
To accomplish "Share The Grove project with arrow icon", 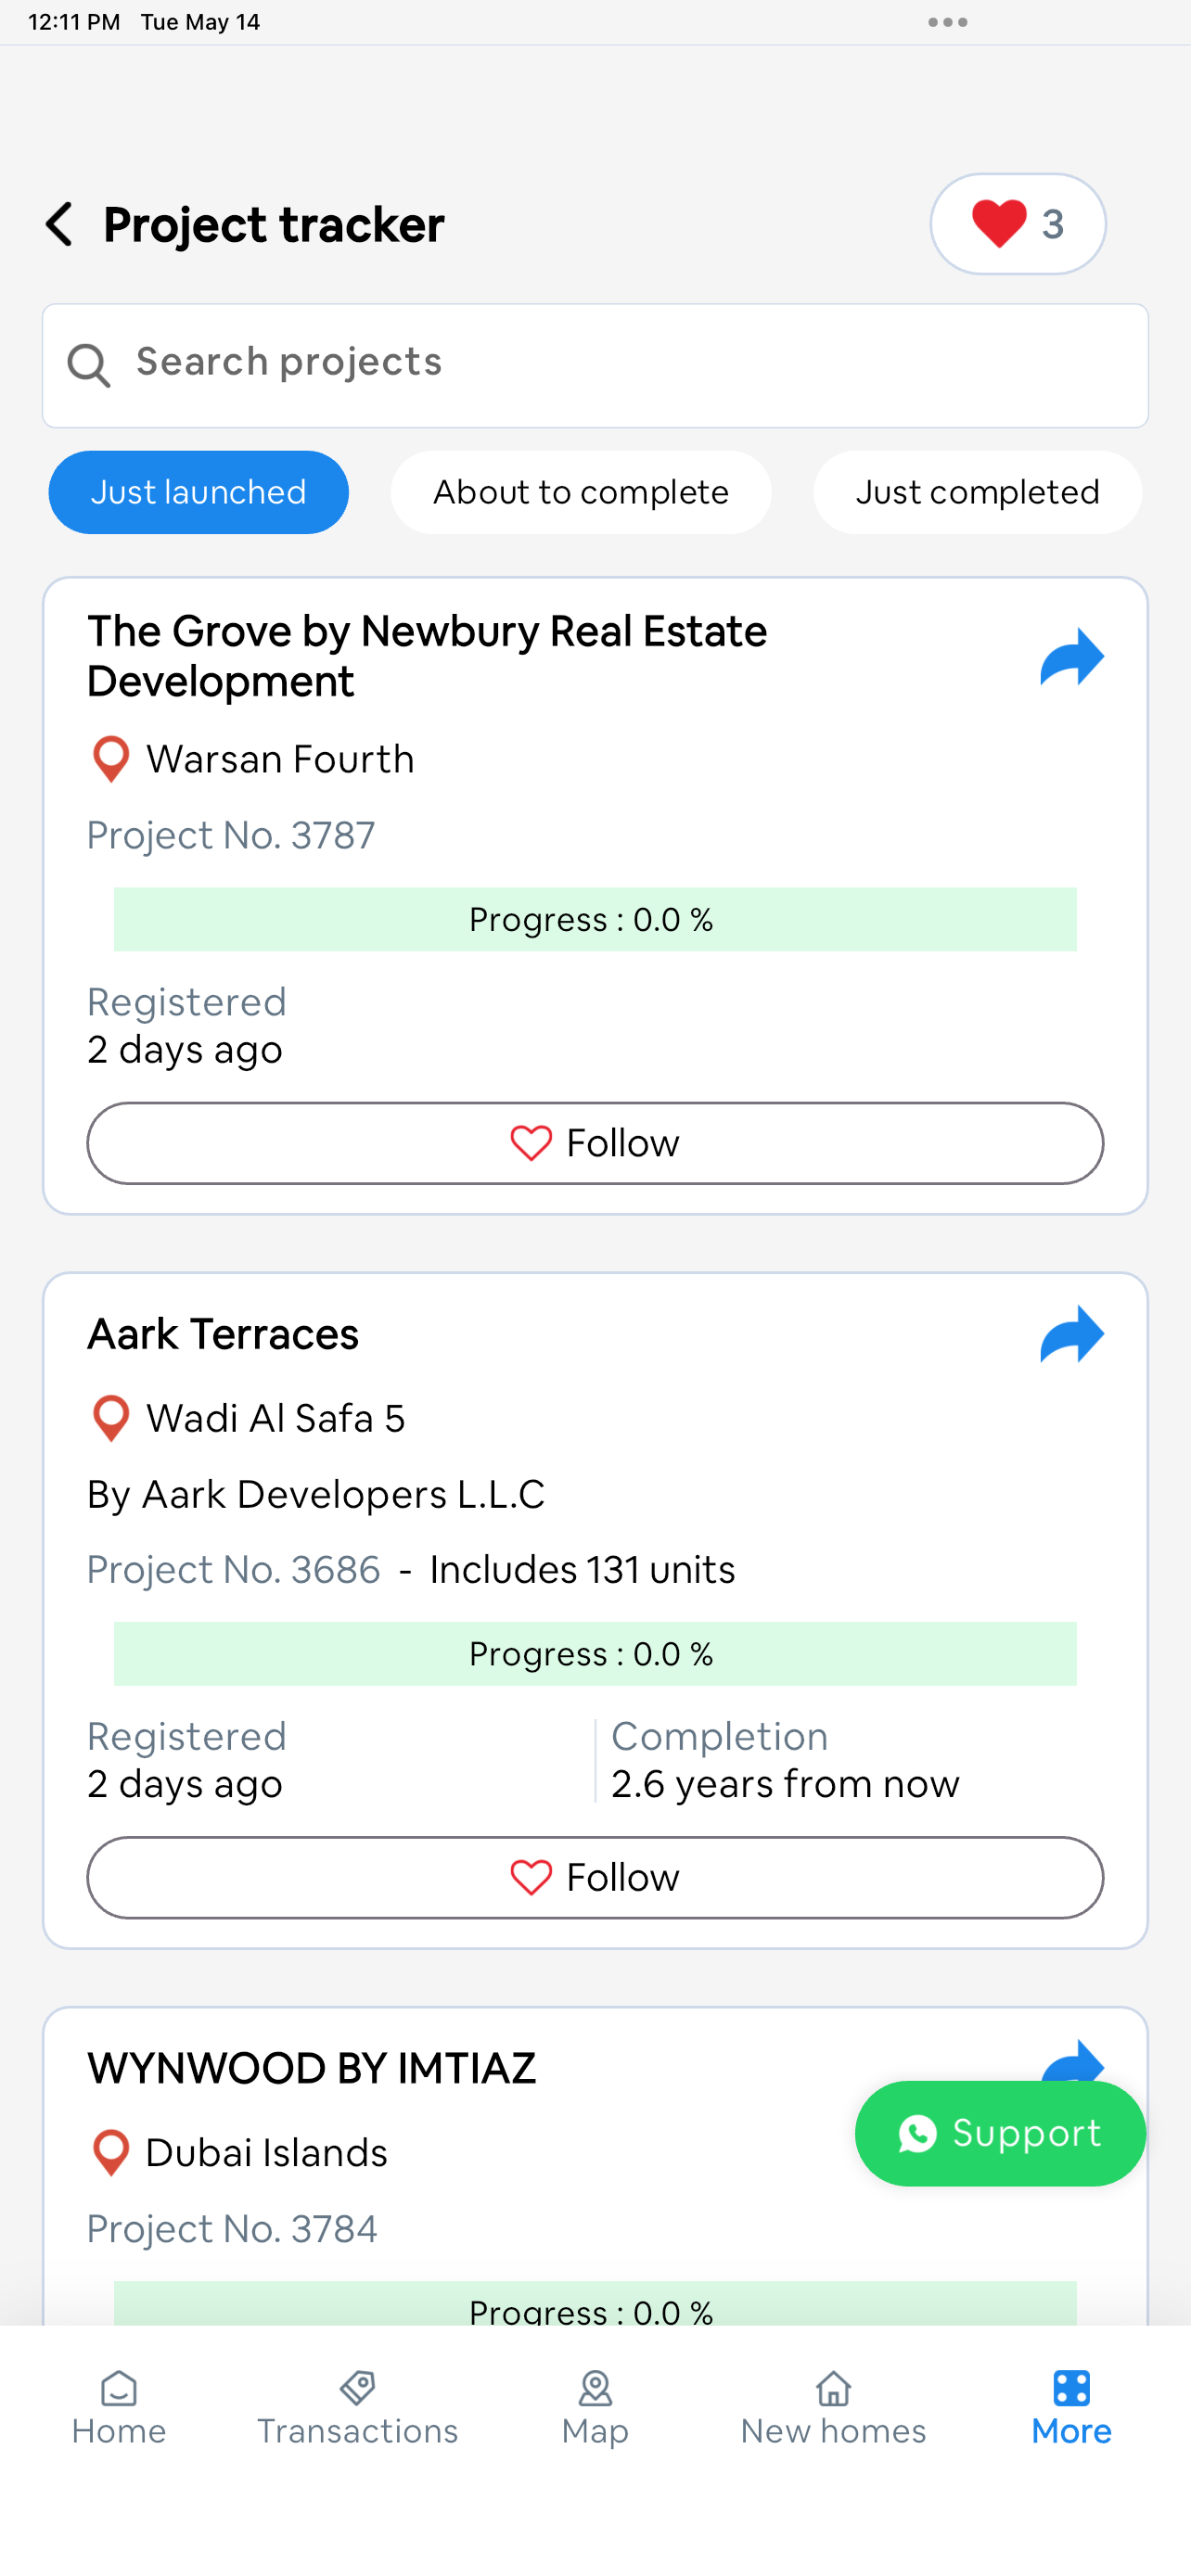I will coord(1071,657).
